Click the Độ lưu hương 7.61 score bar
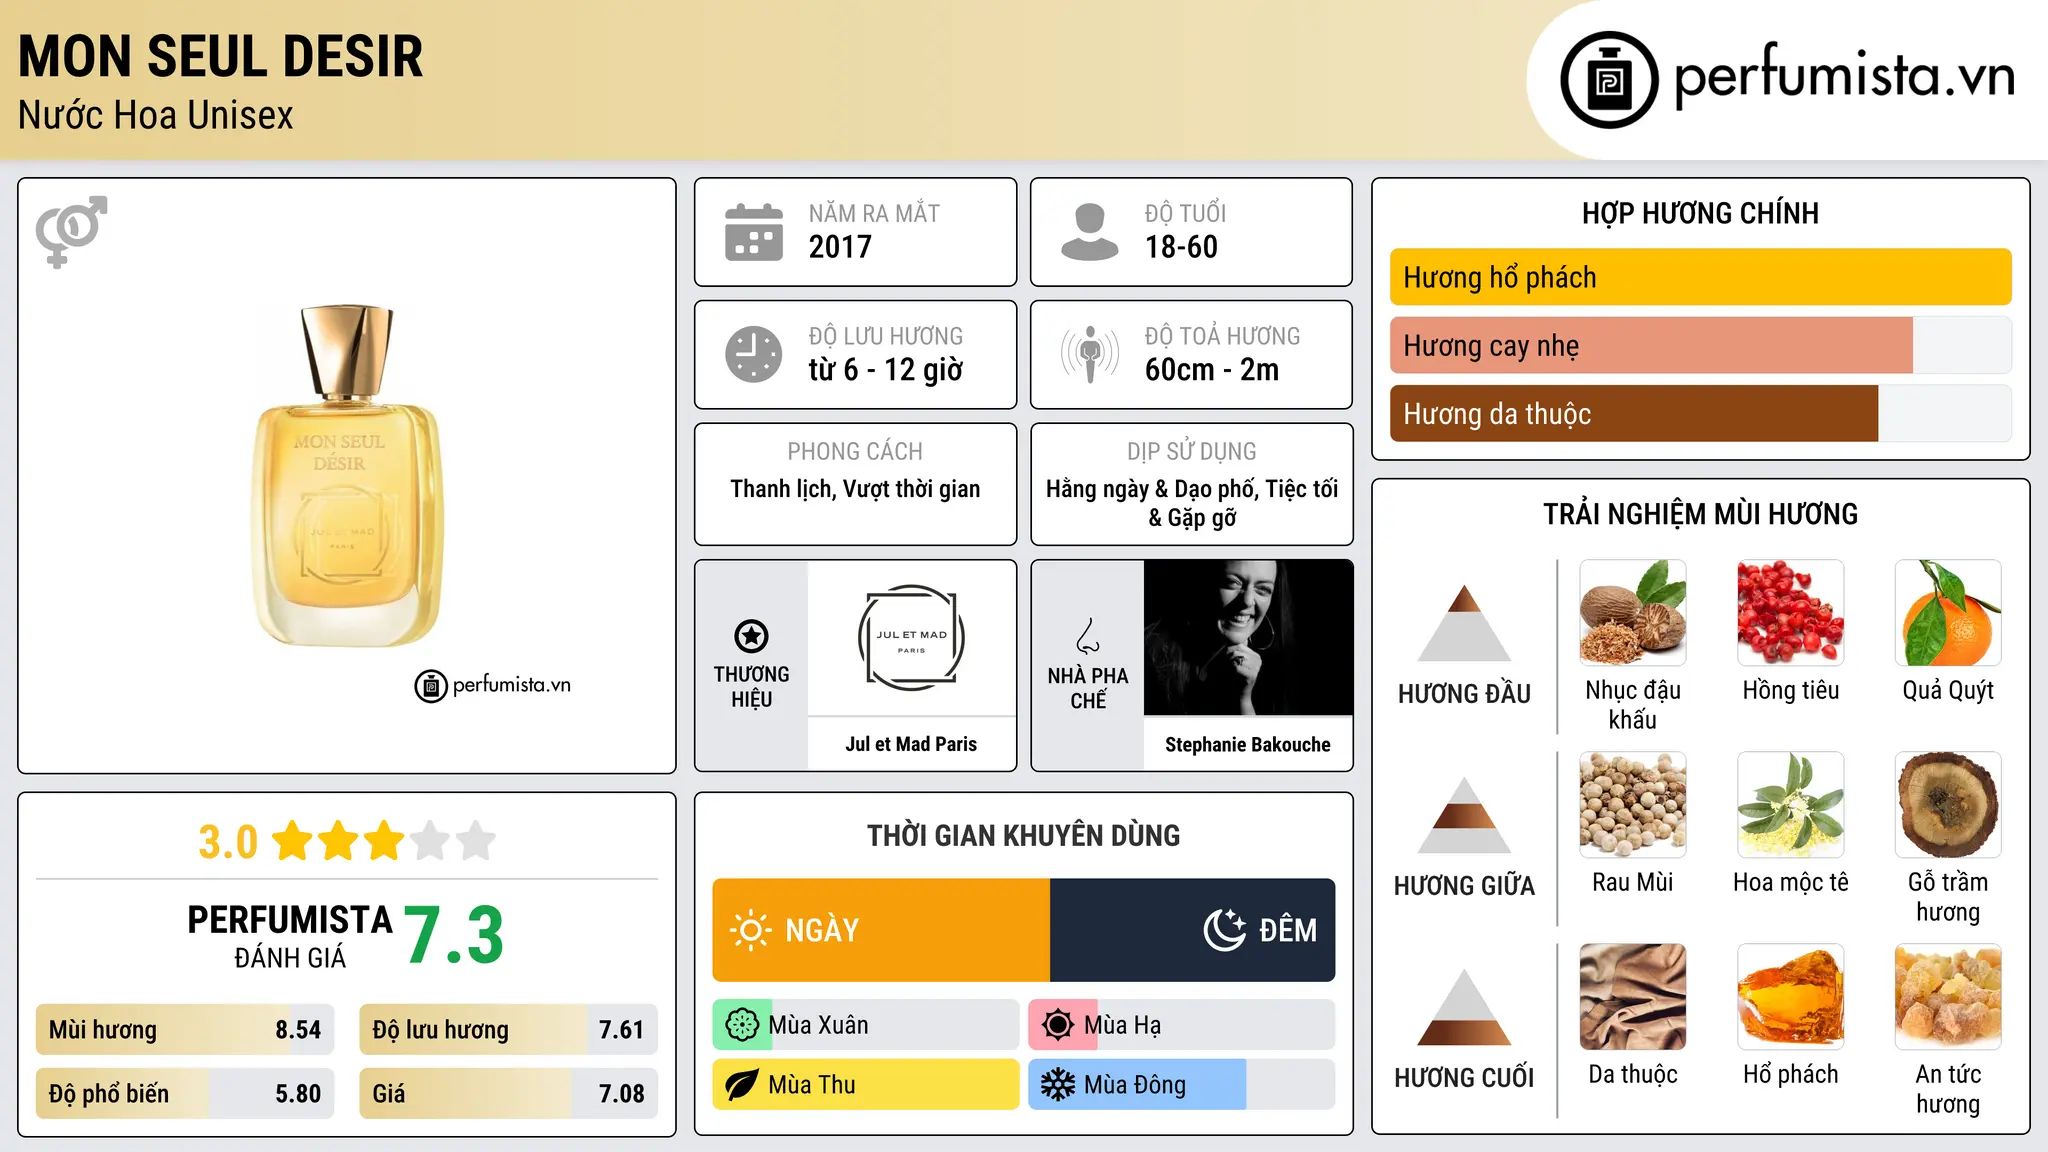This screenshot has width=2048, height=1152. point(508,1030)
